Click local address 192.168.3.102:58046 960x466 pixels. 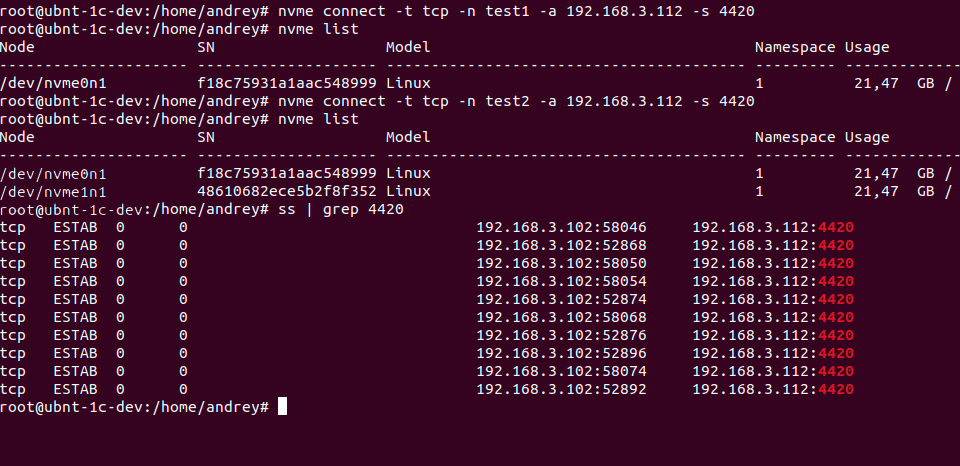coord(561,227)
